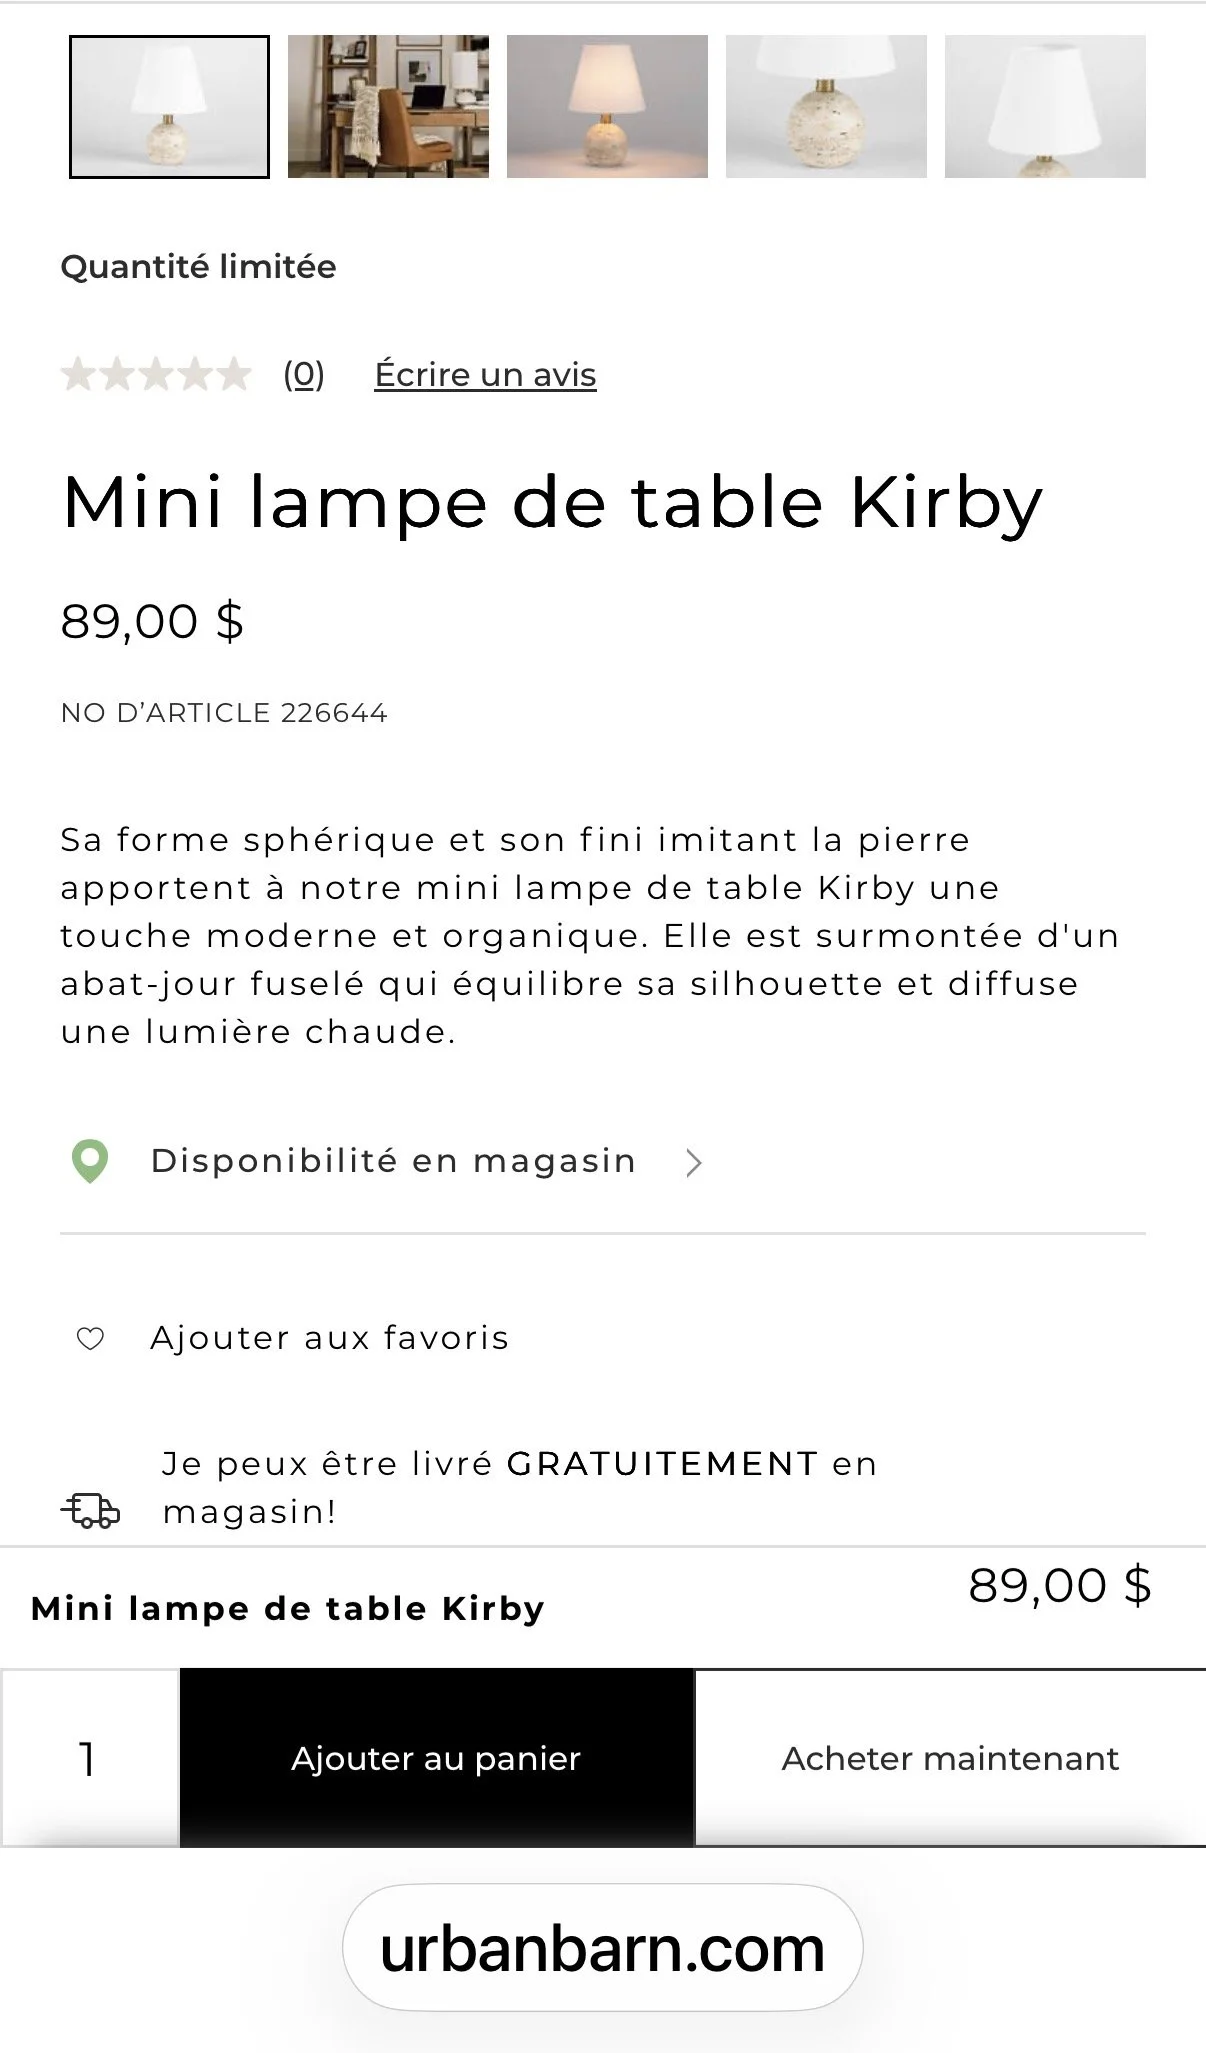Click Acheter maintenant button
1206x2053 pixels.
[x=950, y=1757]
